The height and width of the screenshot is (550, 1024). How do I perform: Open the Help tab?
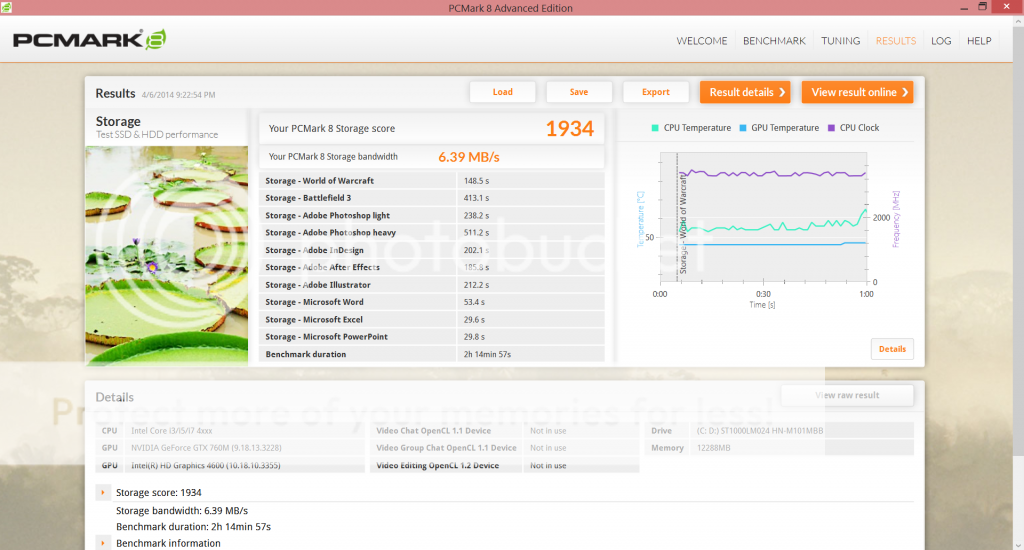(979, 41)
